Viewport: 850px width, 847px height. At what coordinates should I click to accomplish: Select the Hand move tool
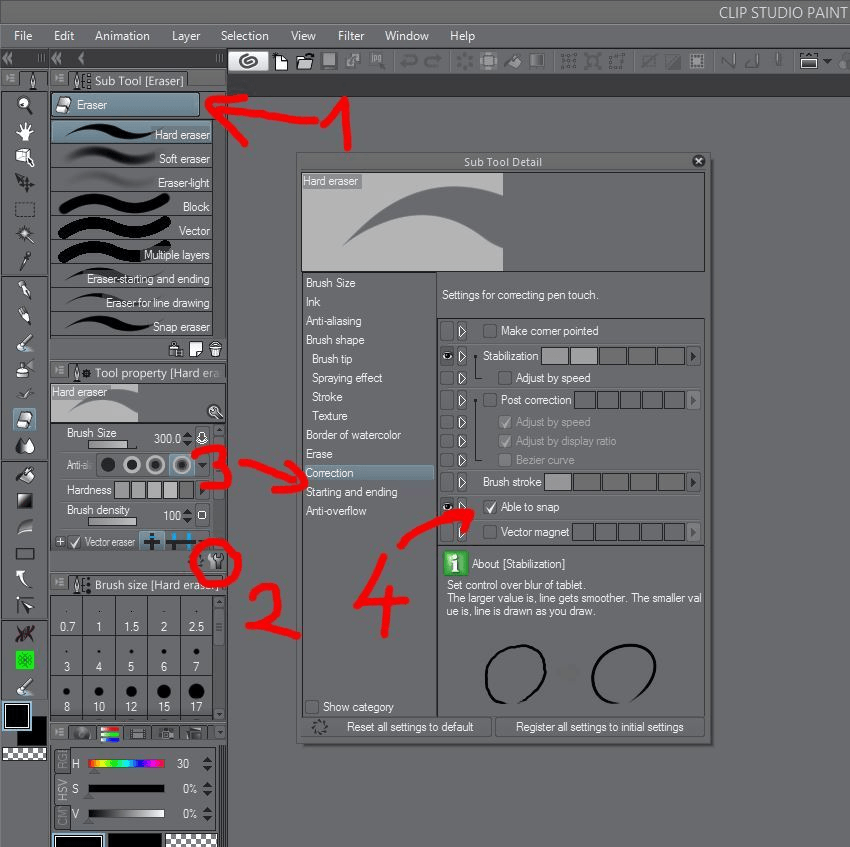tap(25, 131)
